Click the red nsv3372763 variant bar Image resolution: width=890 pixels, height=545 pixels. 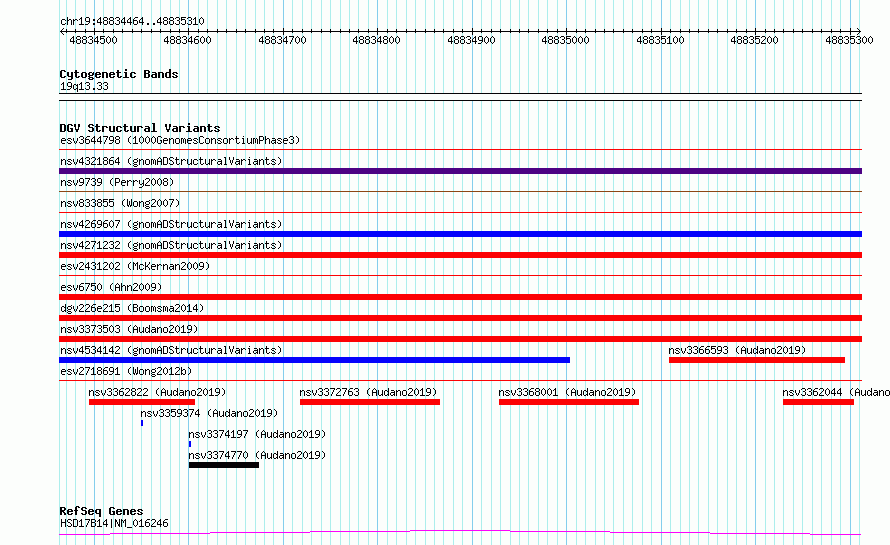370,402
